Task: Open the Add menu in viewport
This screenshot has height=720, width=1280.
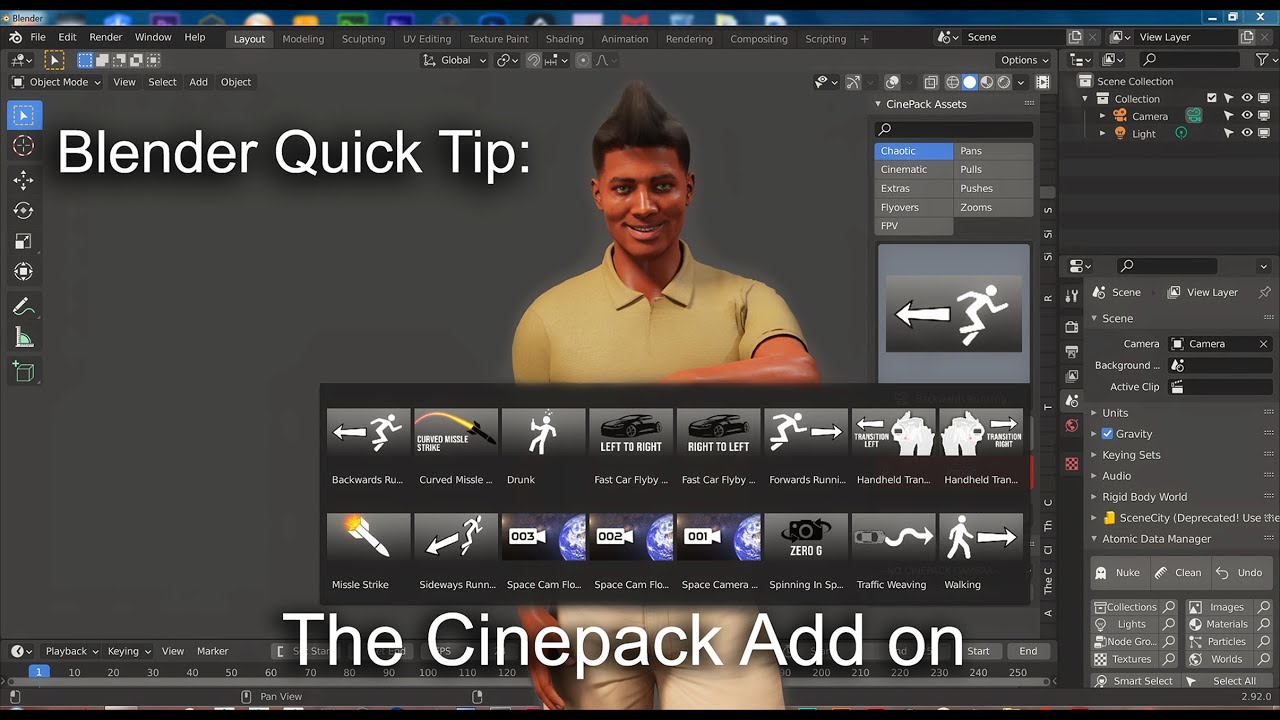Action: [199, 82]
